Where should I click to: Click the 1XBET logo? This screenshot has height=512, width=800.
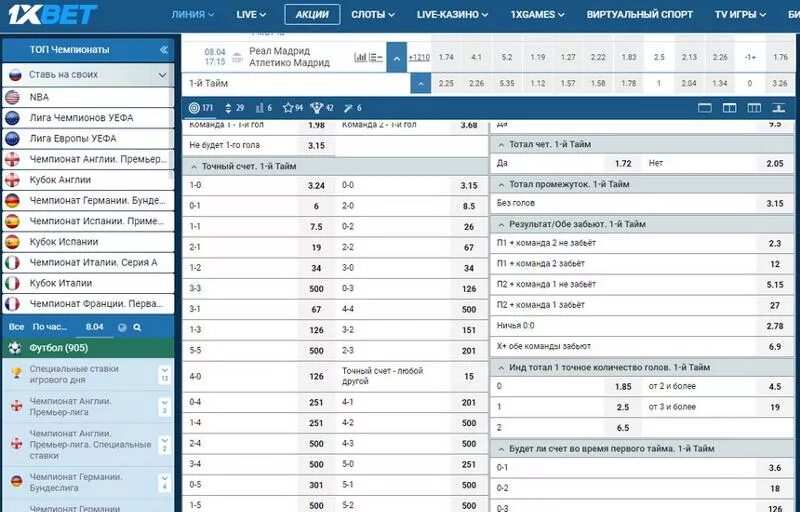[x=53, y=14]
